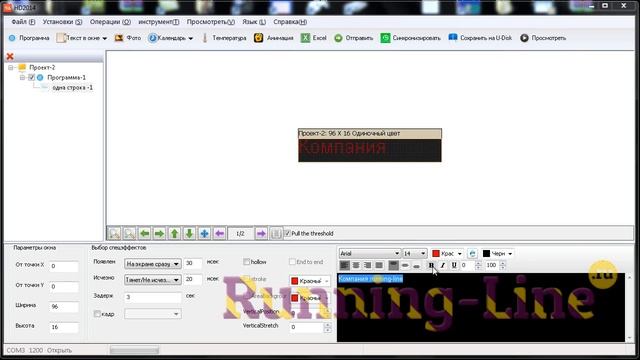
Task: Open the Просмотреть menu
Action: click(211, 22)
